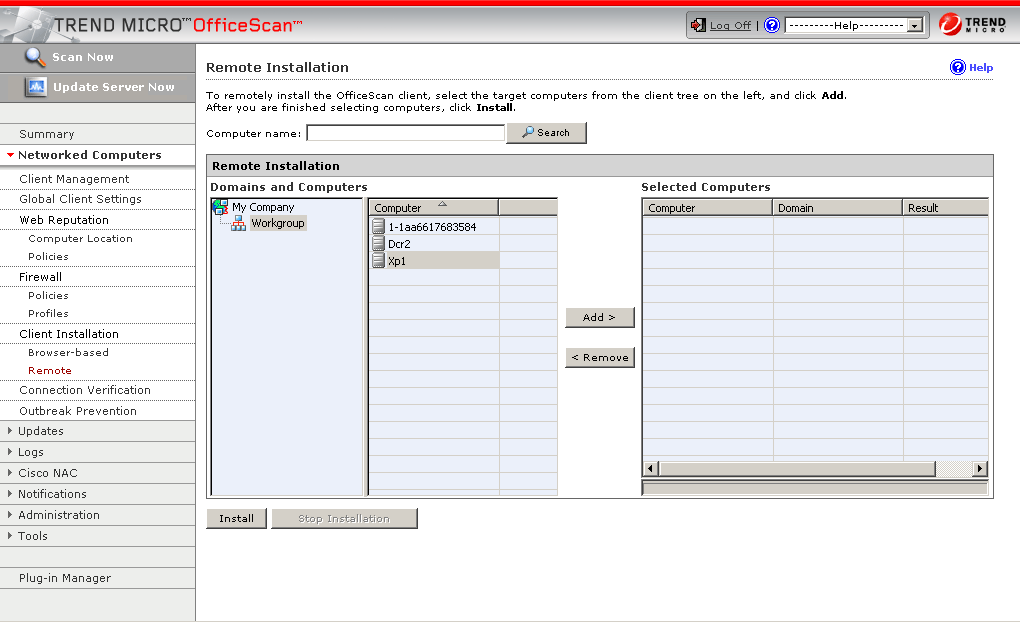Click Update Server Now

click(x=98, y=87)
